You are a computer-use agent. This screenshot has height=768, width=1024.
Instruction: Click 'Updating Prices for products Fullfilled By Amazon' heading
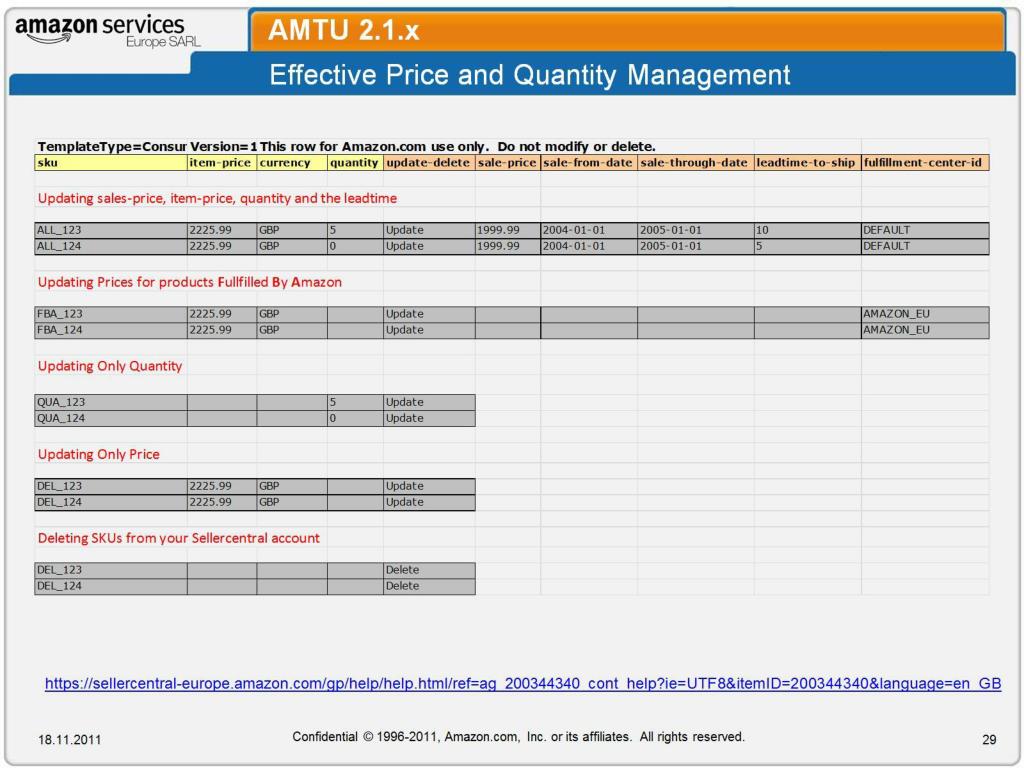coord(189,282)
